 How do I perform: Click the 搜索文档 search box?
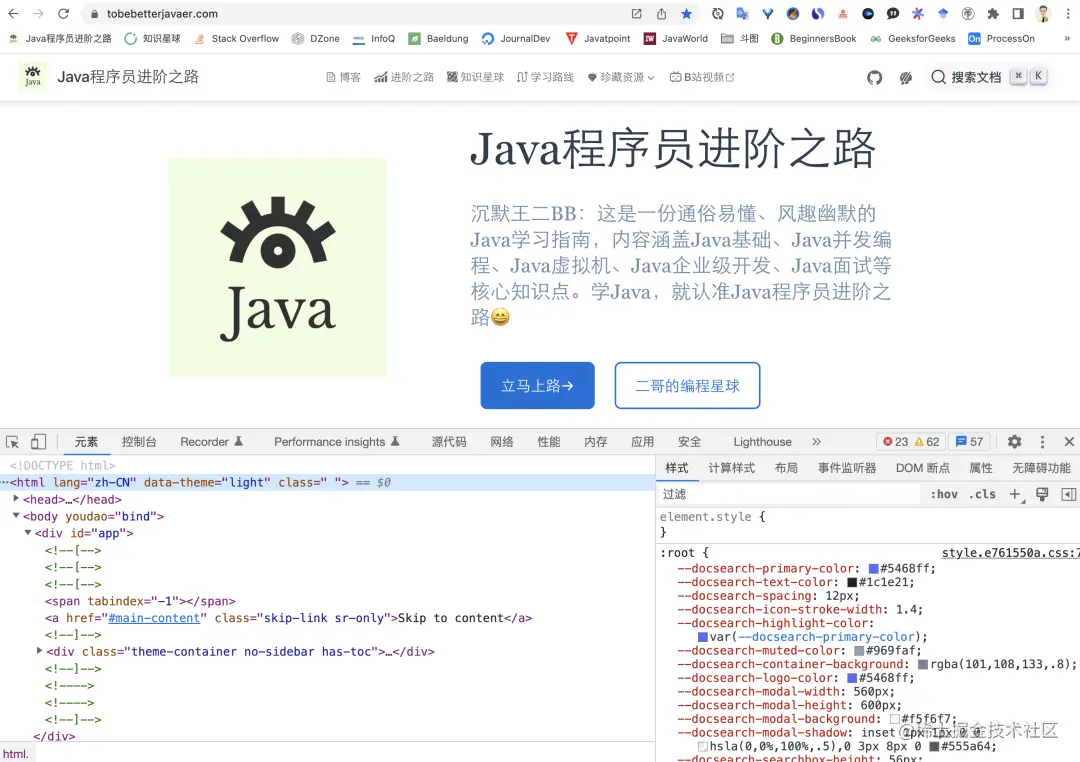point(989,77)
